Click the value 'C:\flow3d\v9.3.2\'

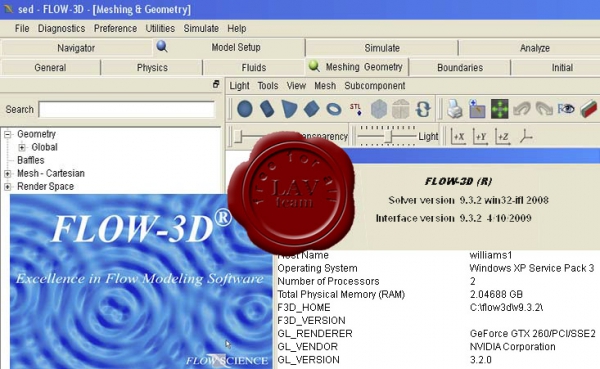tap(506, 307)
